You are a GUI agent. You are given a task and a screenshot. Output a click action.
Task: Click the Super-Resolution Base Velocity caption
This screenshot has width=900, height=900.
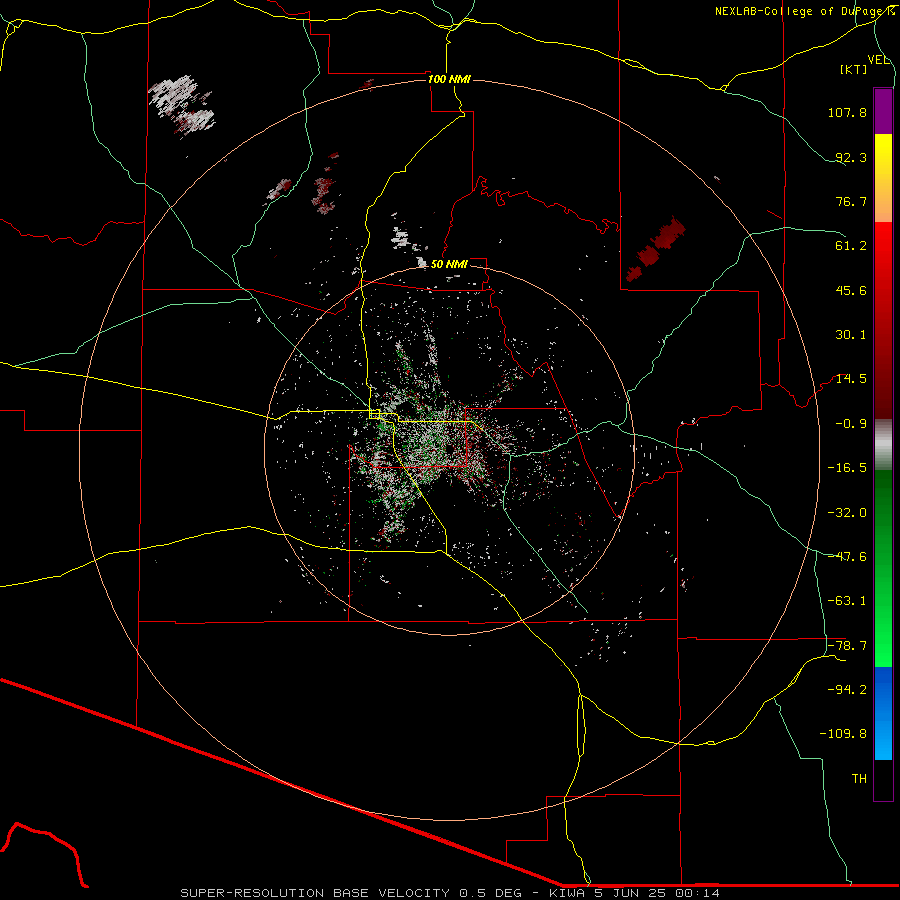pyautogui.click(x=450, y=893)
